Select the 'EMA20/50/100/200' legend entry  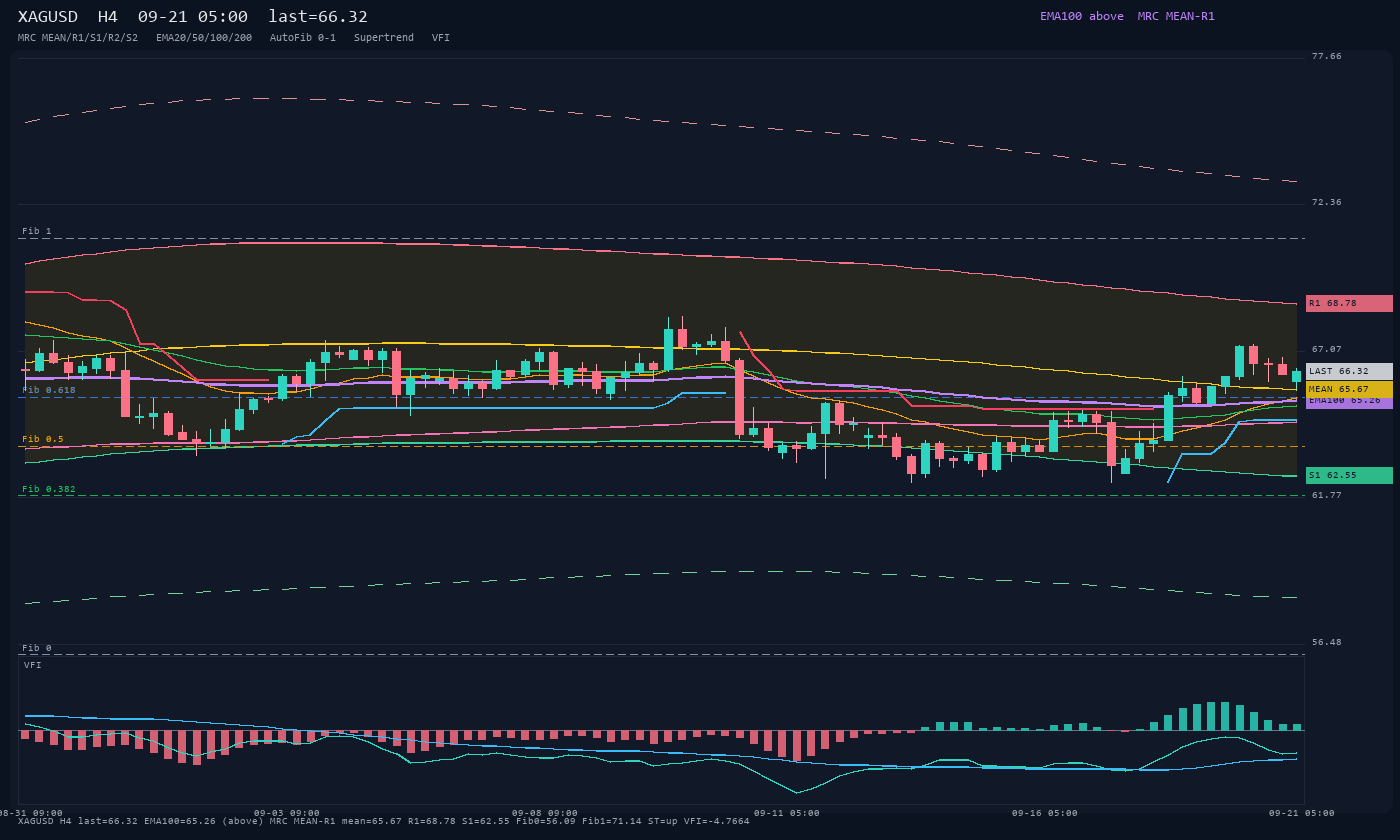point(204,38)
